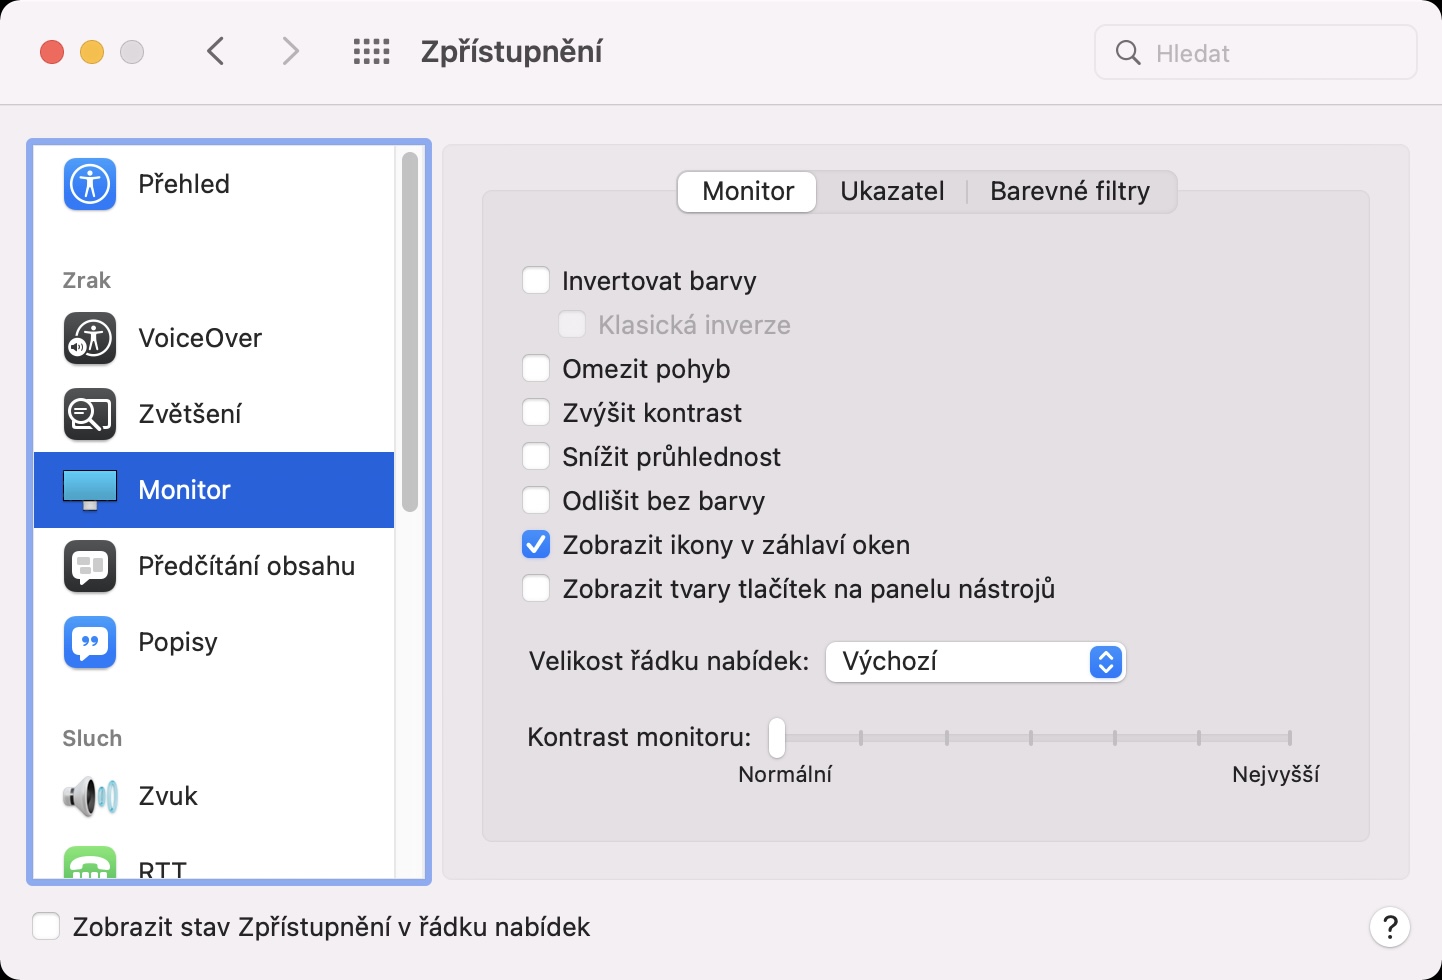Enable Zobrazit stav Zpřístupnění v řádku nabídek

46,927
